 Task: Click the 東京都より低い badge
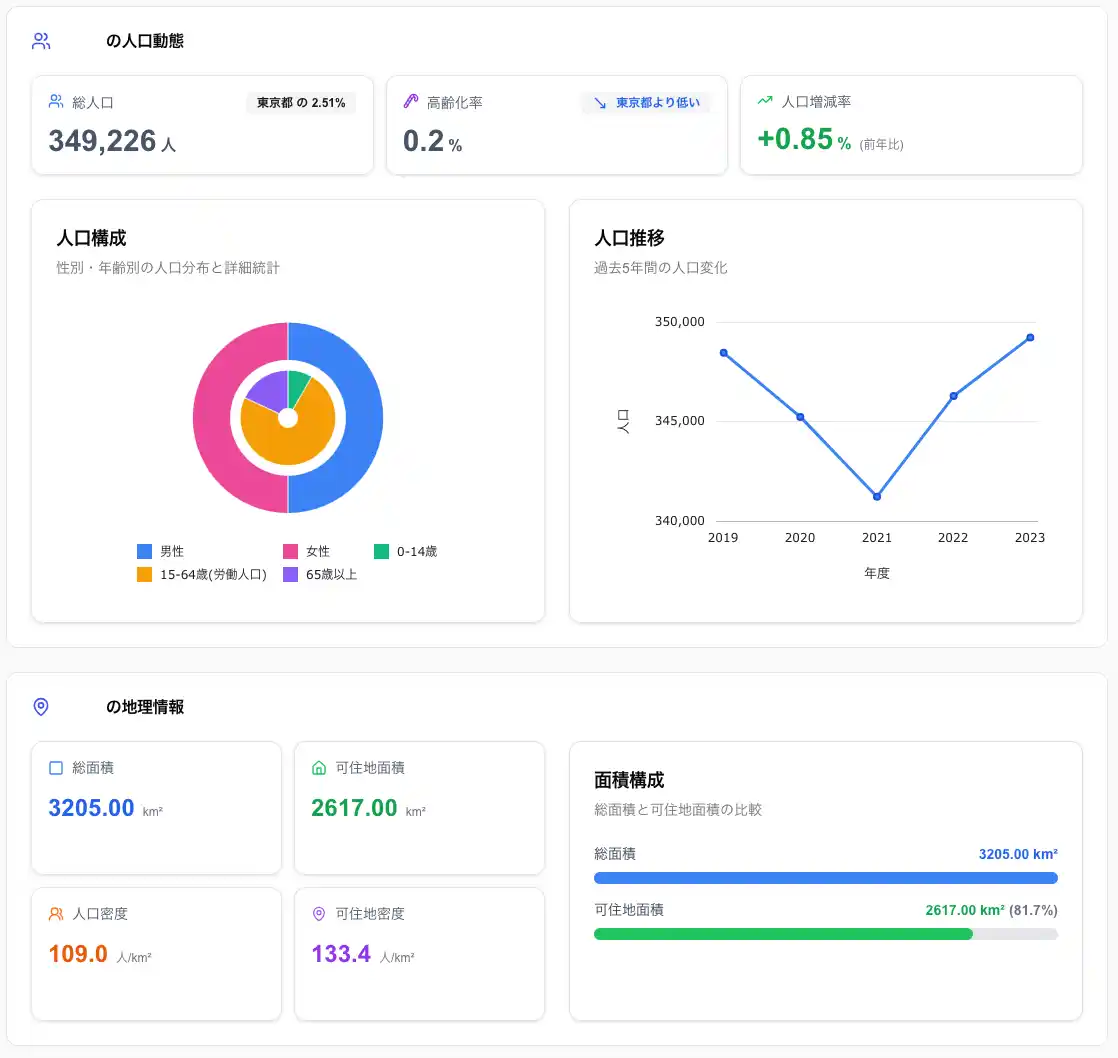(x=646, y=103)
